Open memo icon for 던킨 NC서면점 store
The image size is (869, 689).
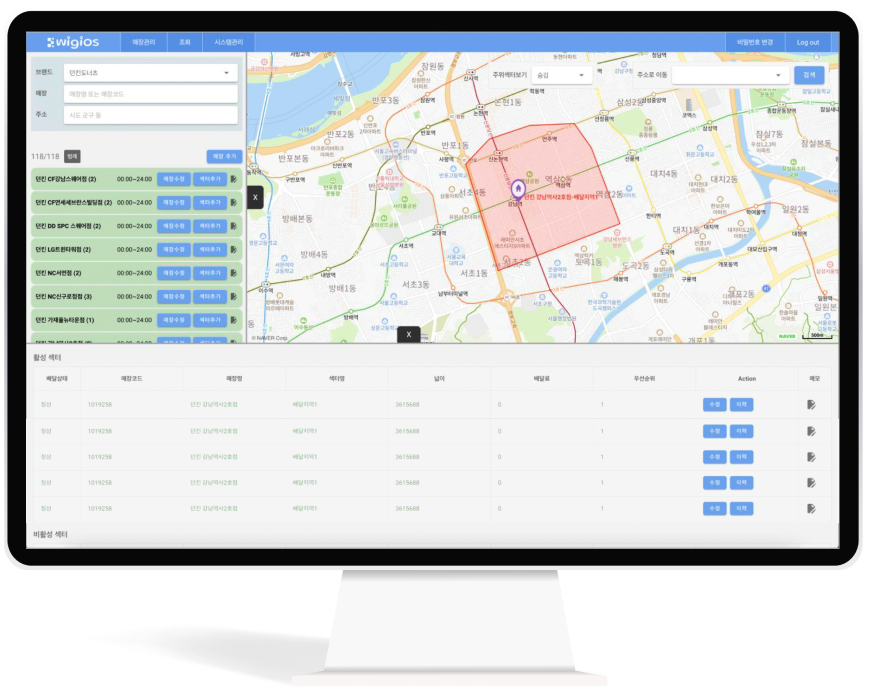tap(234, 273)
